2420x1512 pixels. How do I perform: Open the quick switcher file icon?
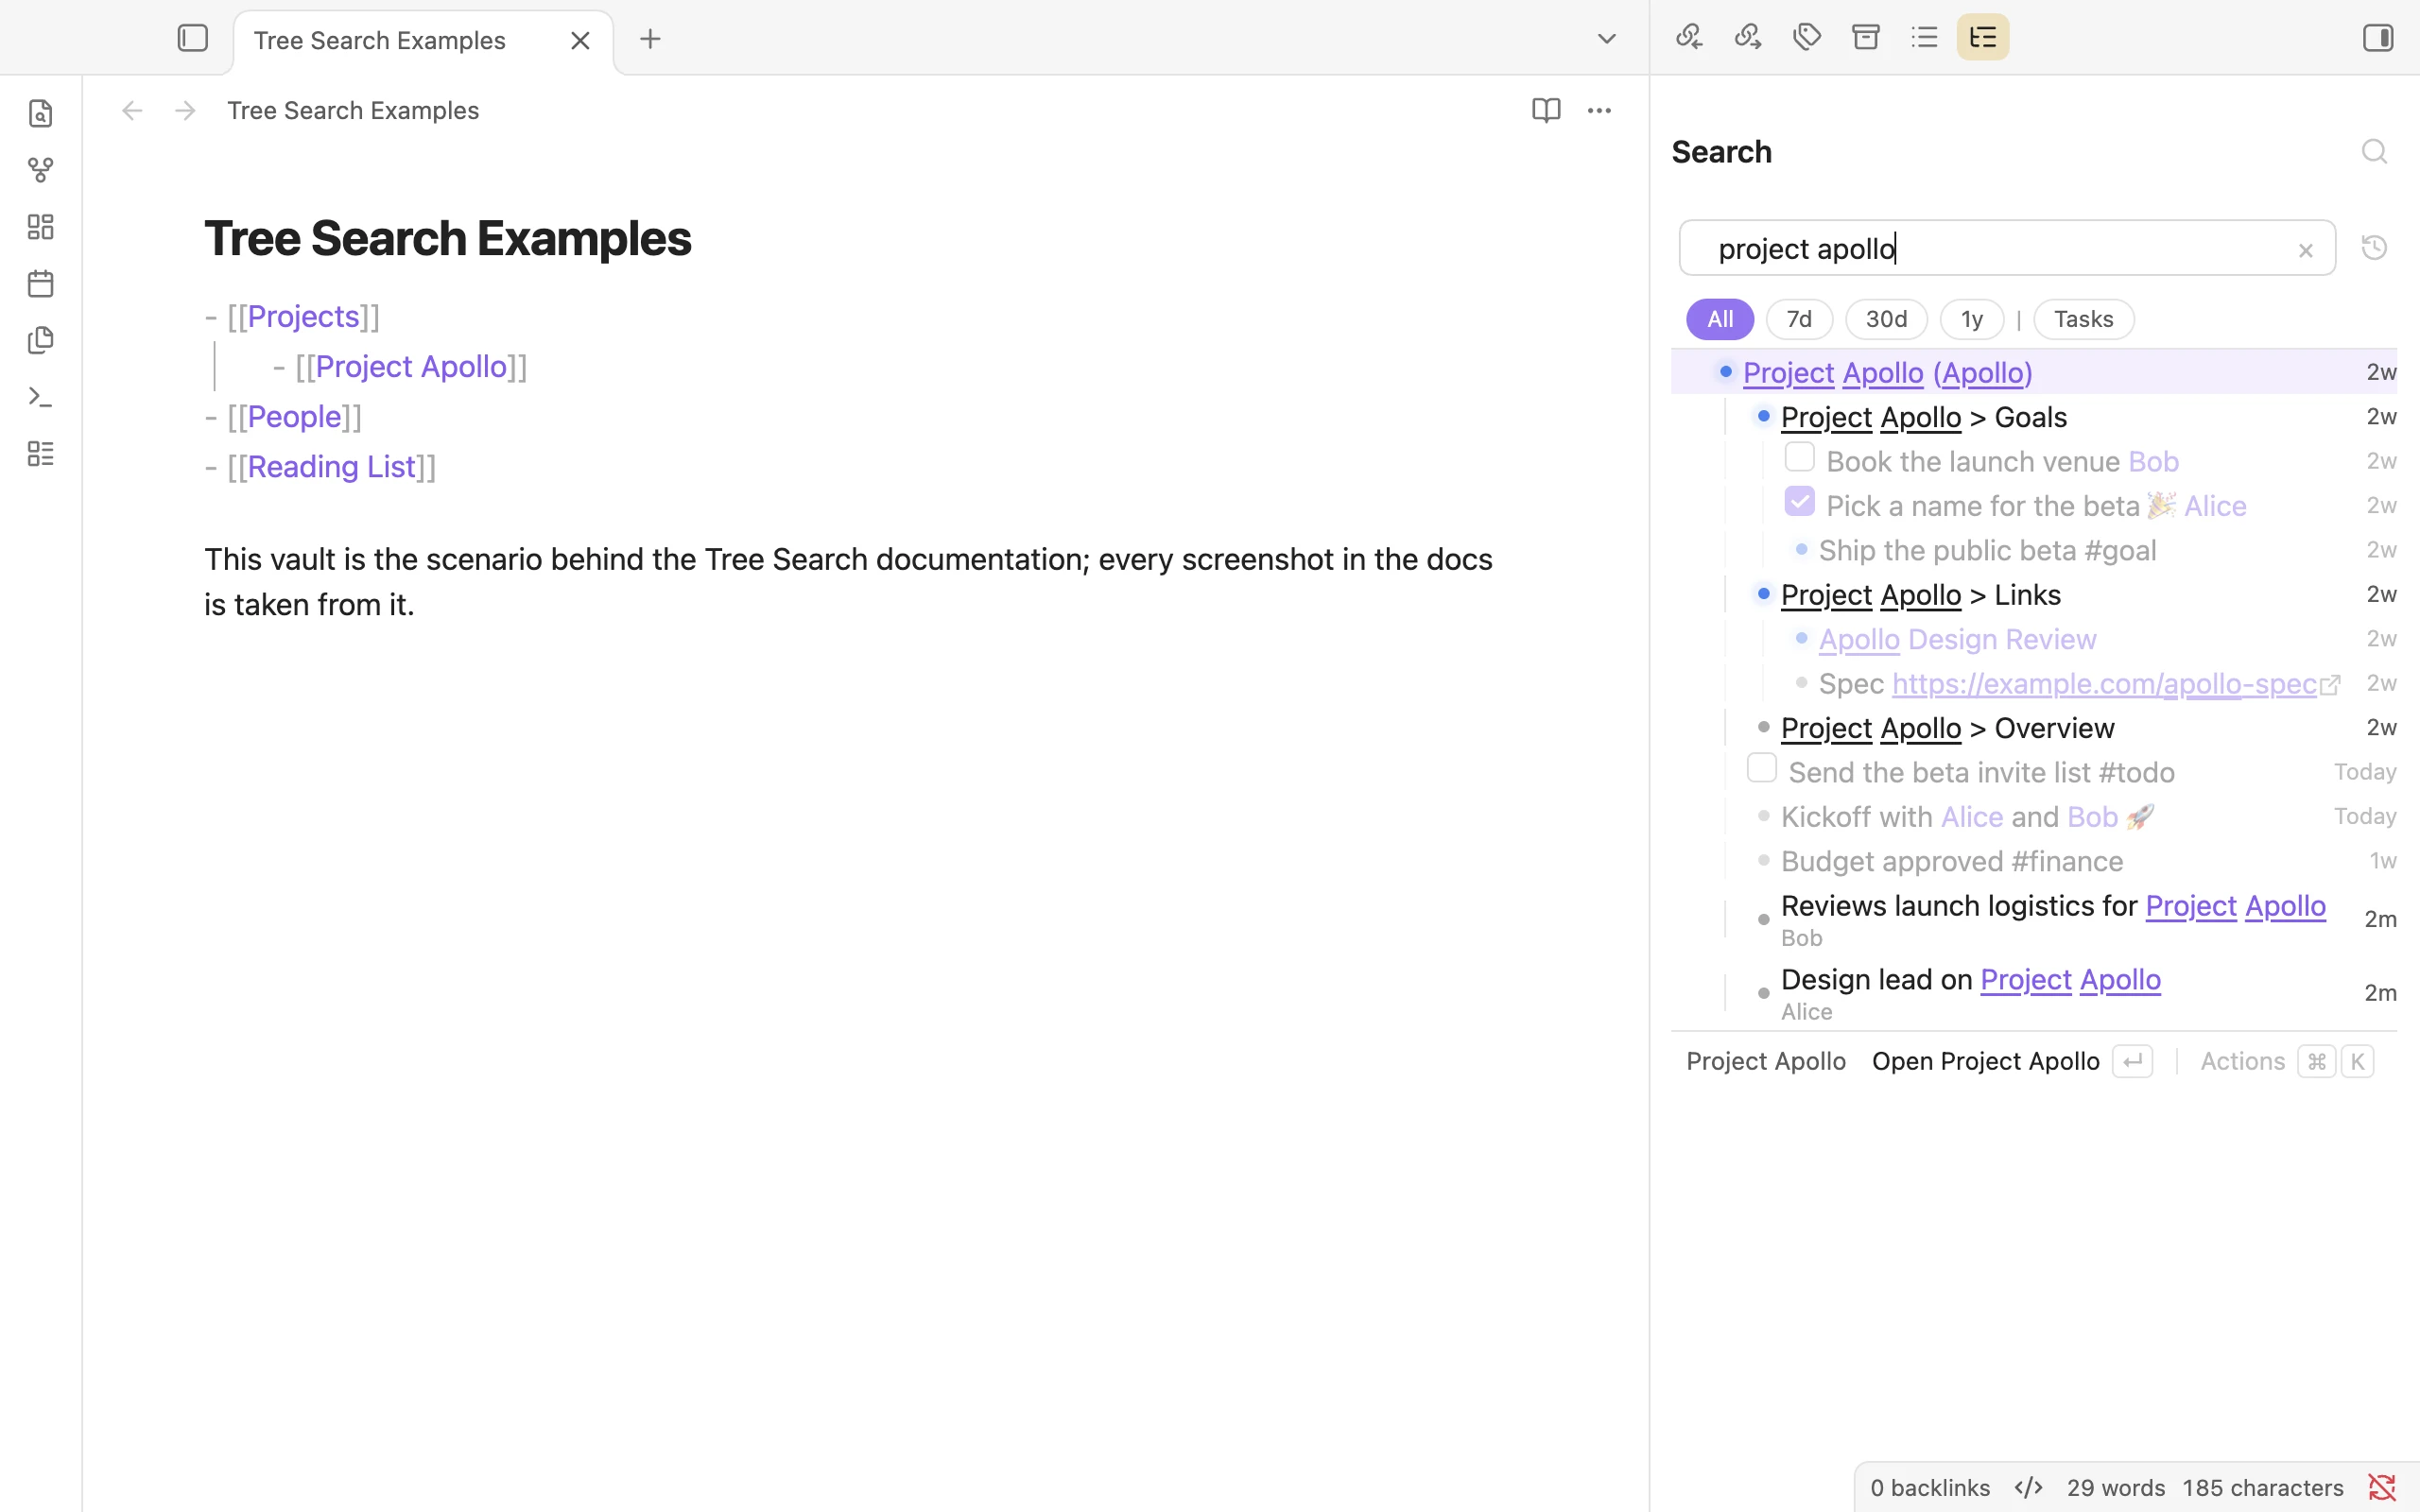pyautogui.click(x=41, y=114)
